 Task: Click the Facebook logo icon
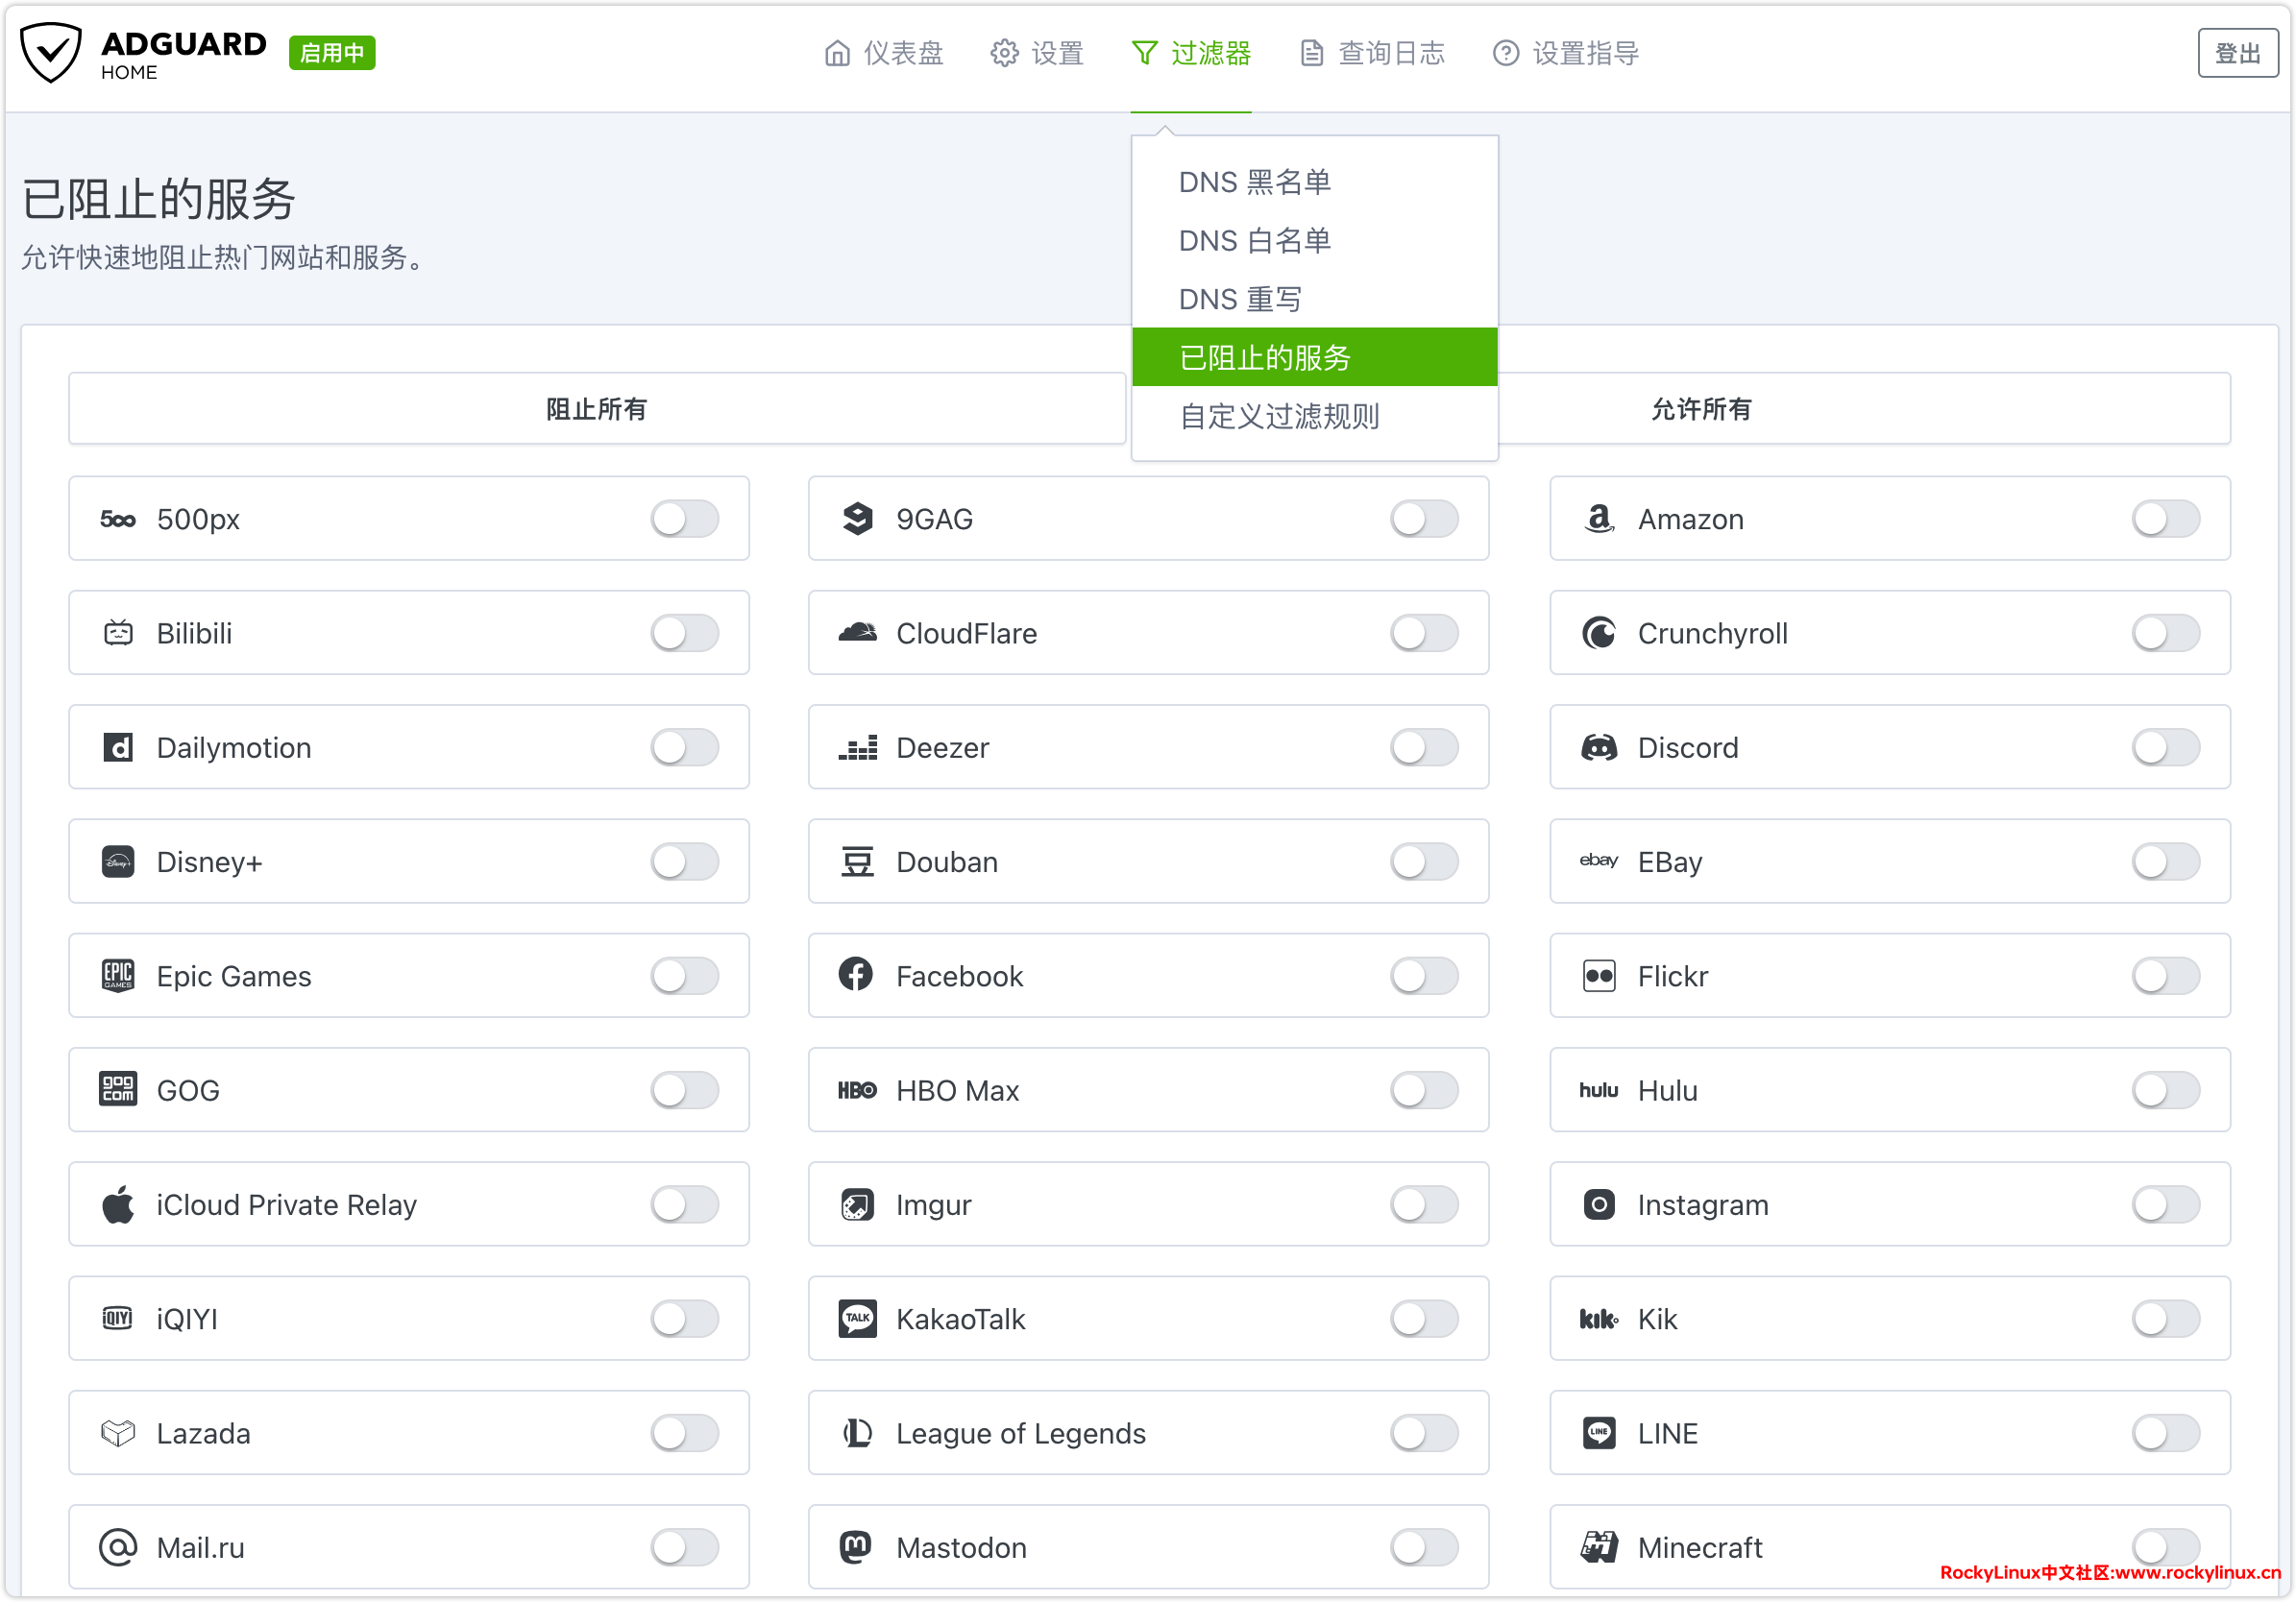[856, 975]
